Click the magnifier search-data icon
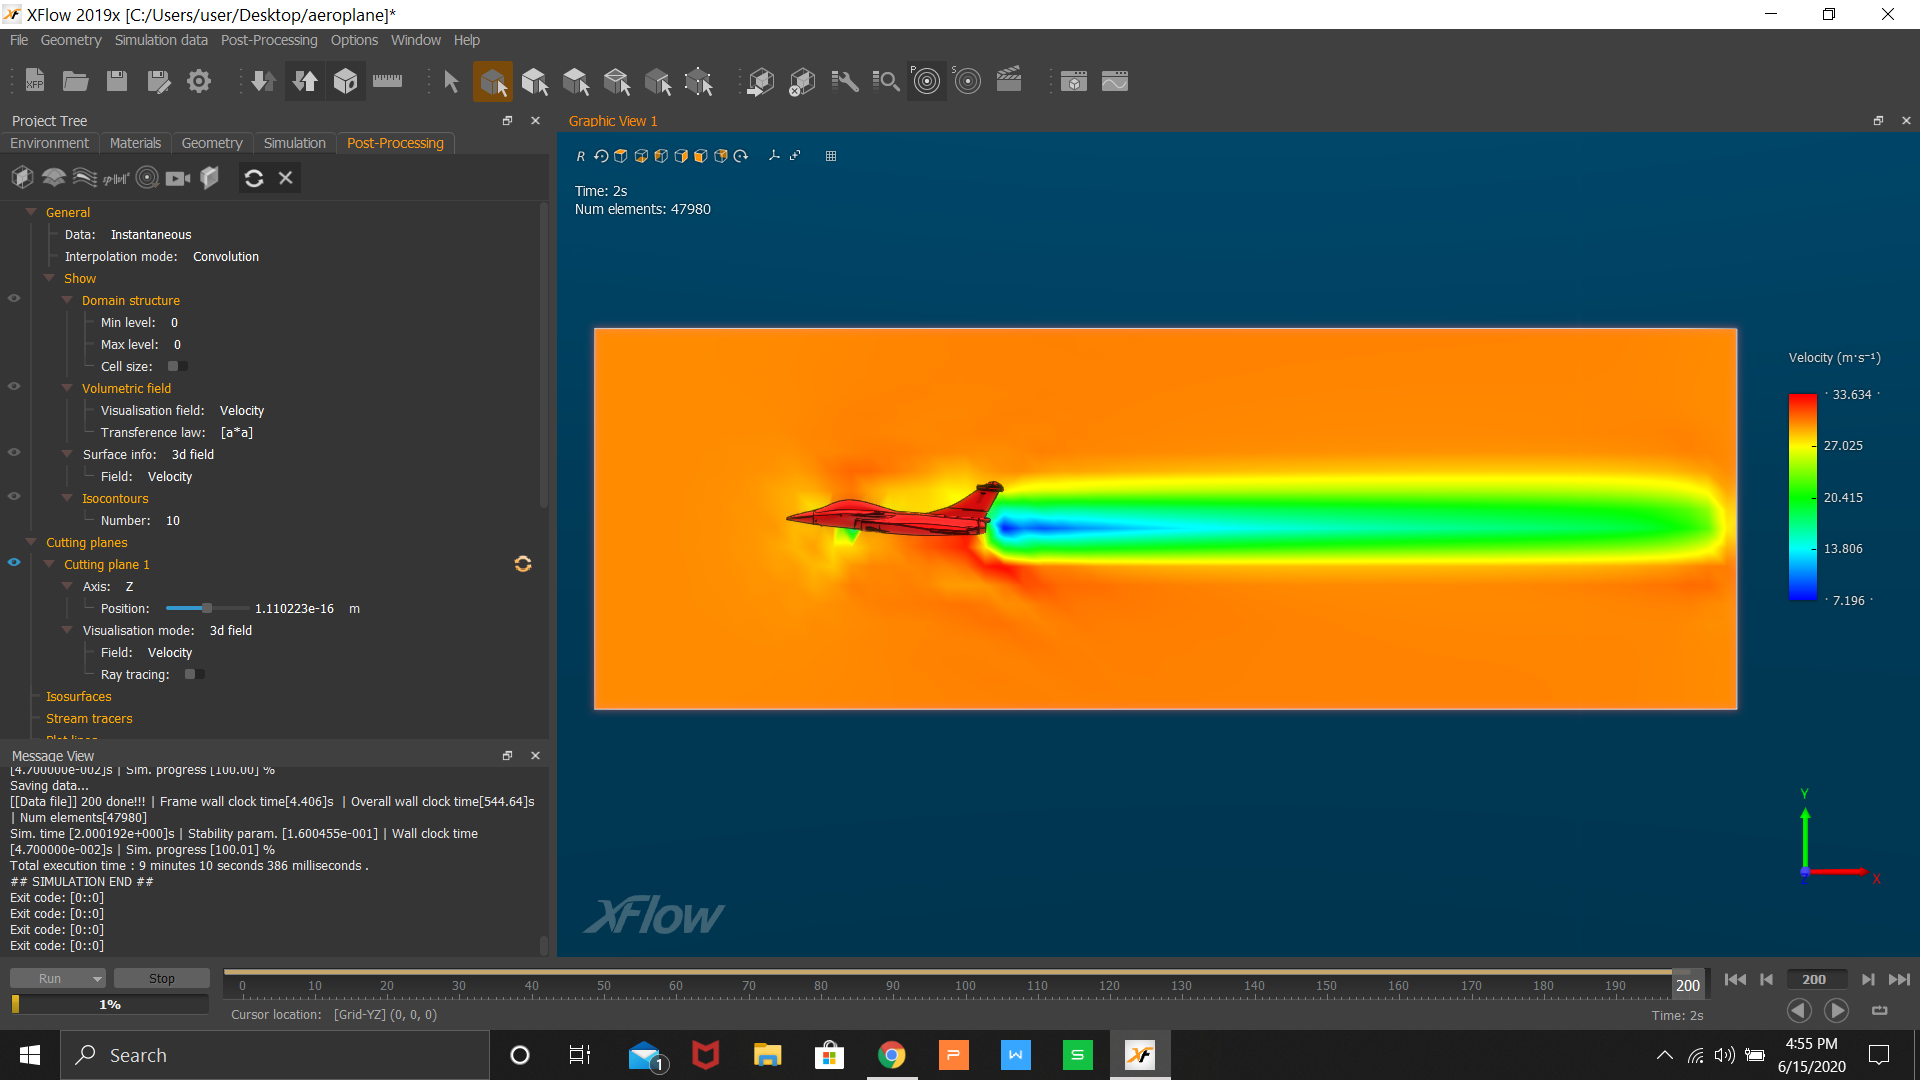This screenshot has height=1080, width=1920. coord(886,81)
